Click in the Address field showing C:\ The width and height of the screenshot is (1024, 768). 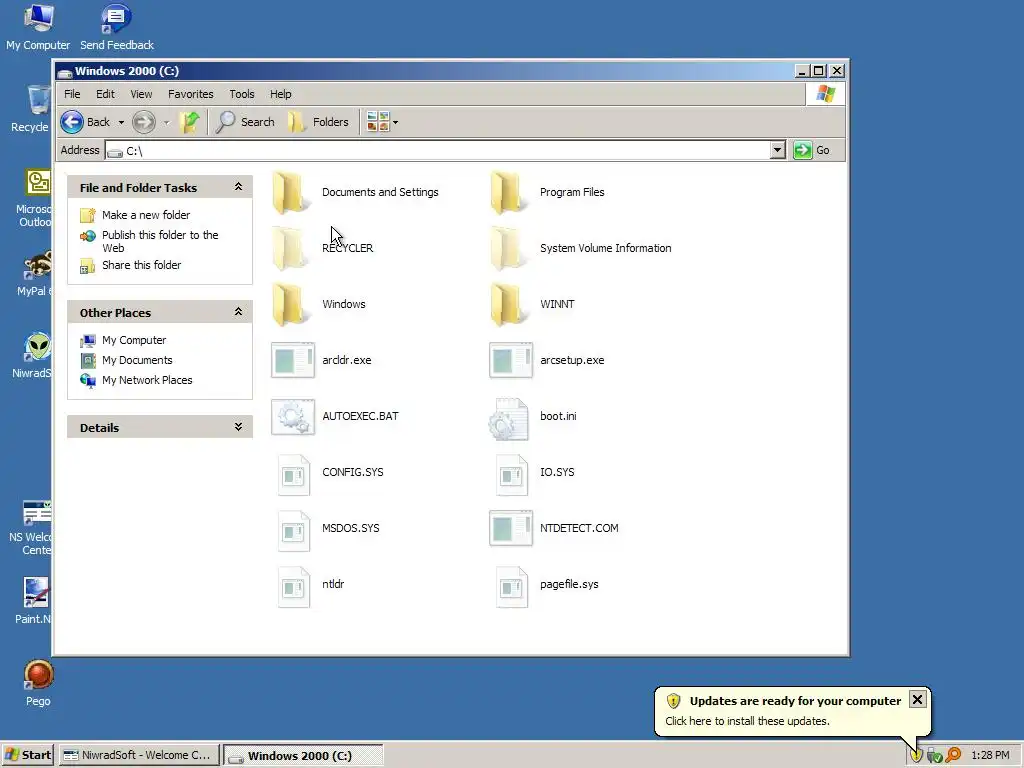tap(438, 151)
